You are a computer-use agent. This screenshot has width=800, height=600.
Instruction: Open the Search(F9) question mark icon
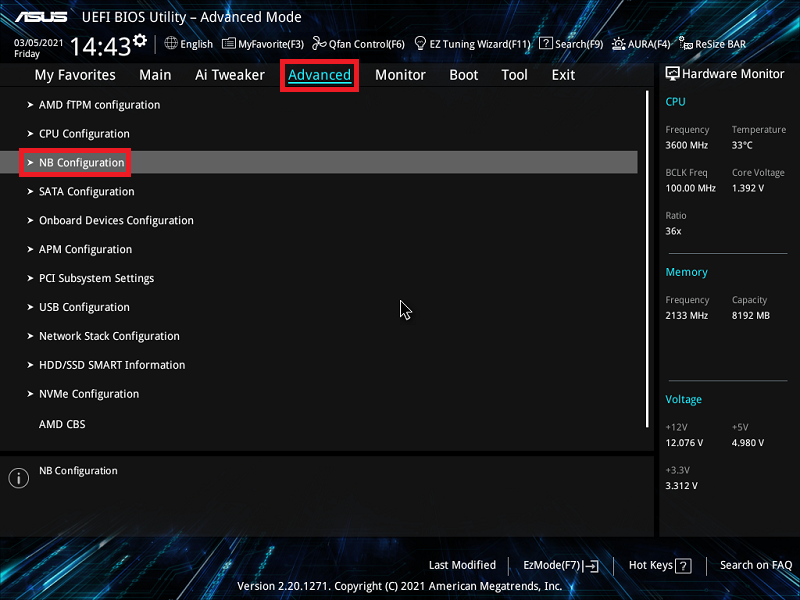tap(546, 44)
